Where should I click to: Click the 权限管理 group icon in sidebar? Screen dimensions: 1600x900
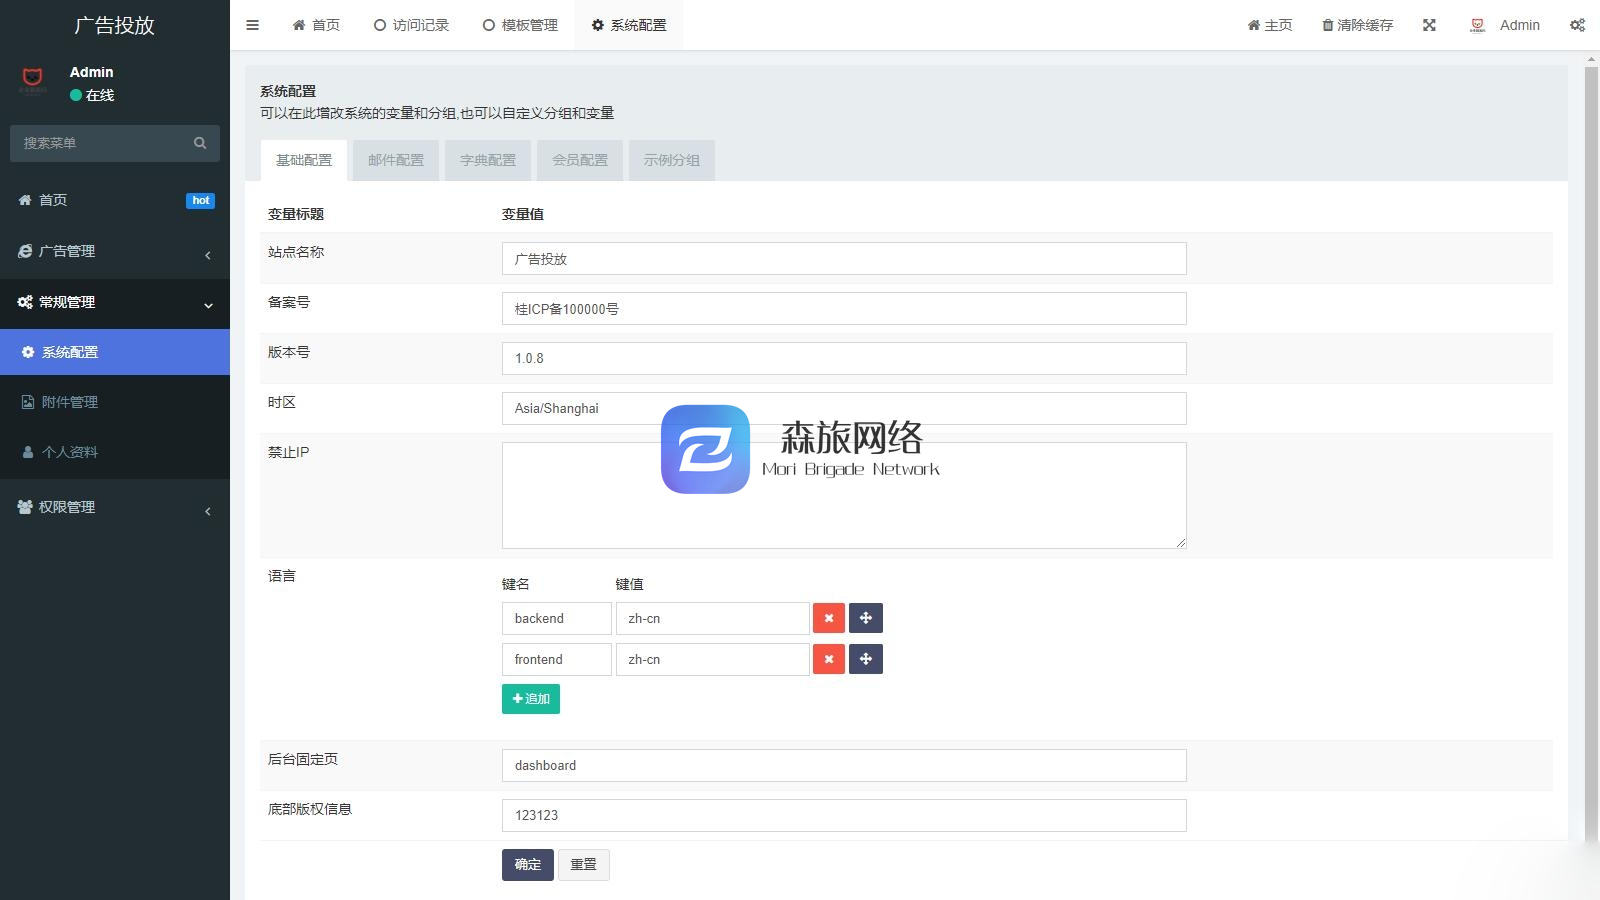[x=25, y=507]
